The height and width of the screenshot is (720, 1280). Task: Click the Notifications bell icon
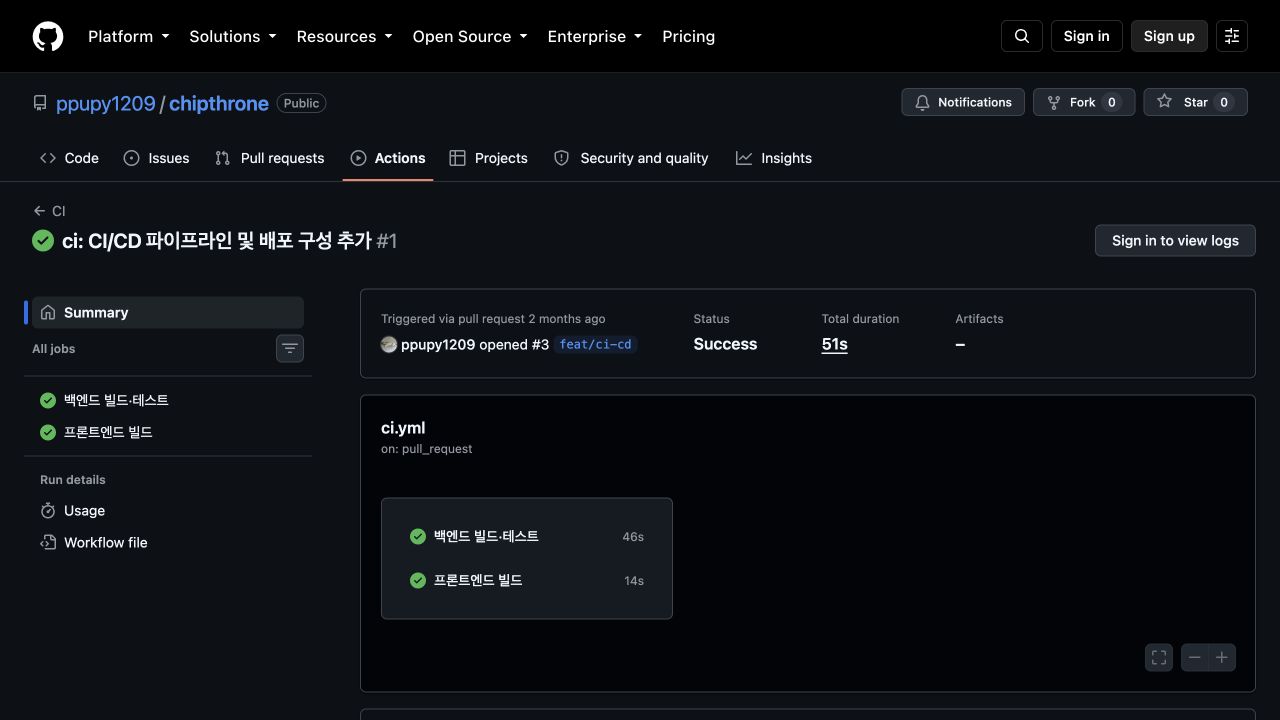(x=922, y=102)
